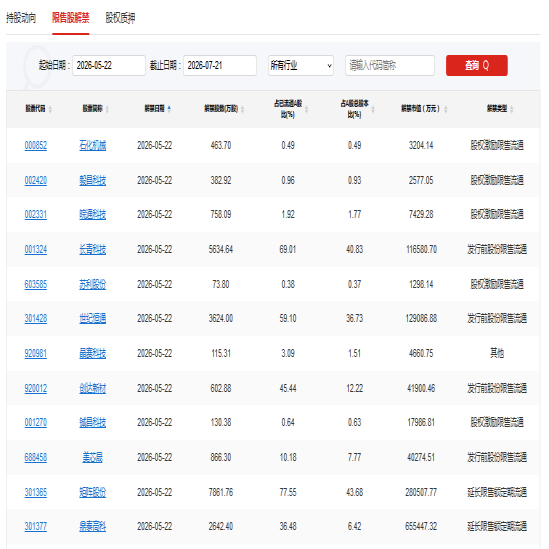Click the 3624.00 unlocked shares cell
Screen dimensions: 549x549
[x=221, y=318]
